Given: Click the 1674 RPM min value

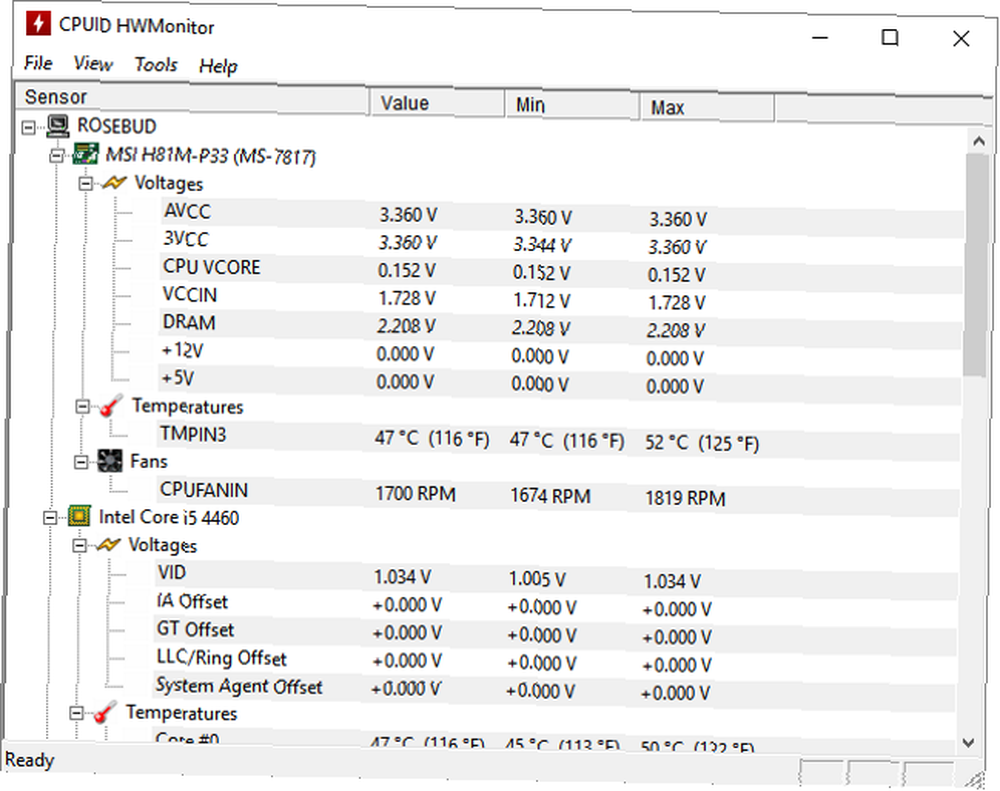Looking at the screenshot, I should [x=550, y=496].
